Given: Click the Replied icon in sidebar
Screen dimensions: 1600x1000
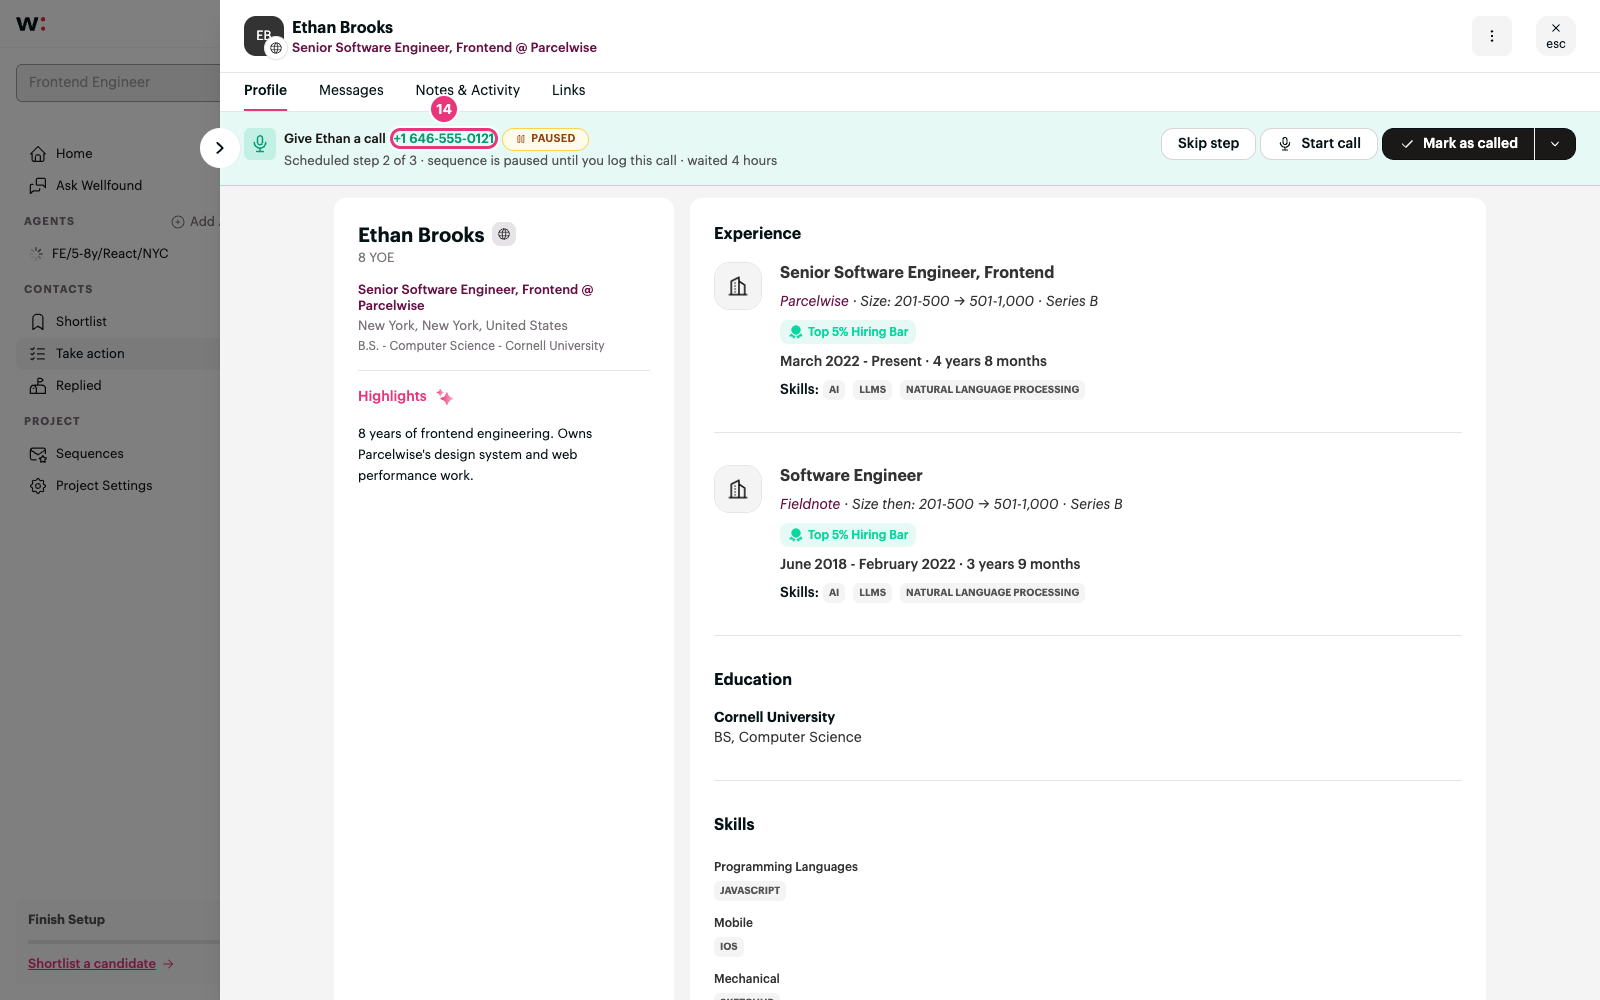Looking at the screenshot, I should click(x=38, y=386).
